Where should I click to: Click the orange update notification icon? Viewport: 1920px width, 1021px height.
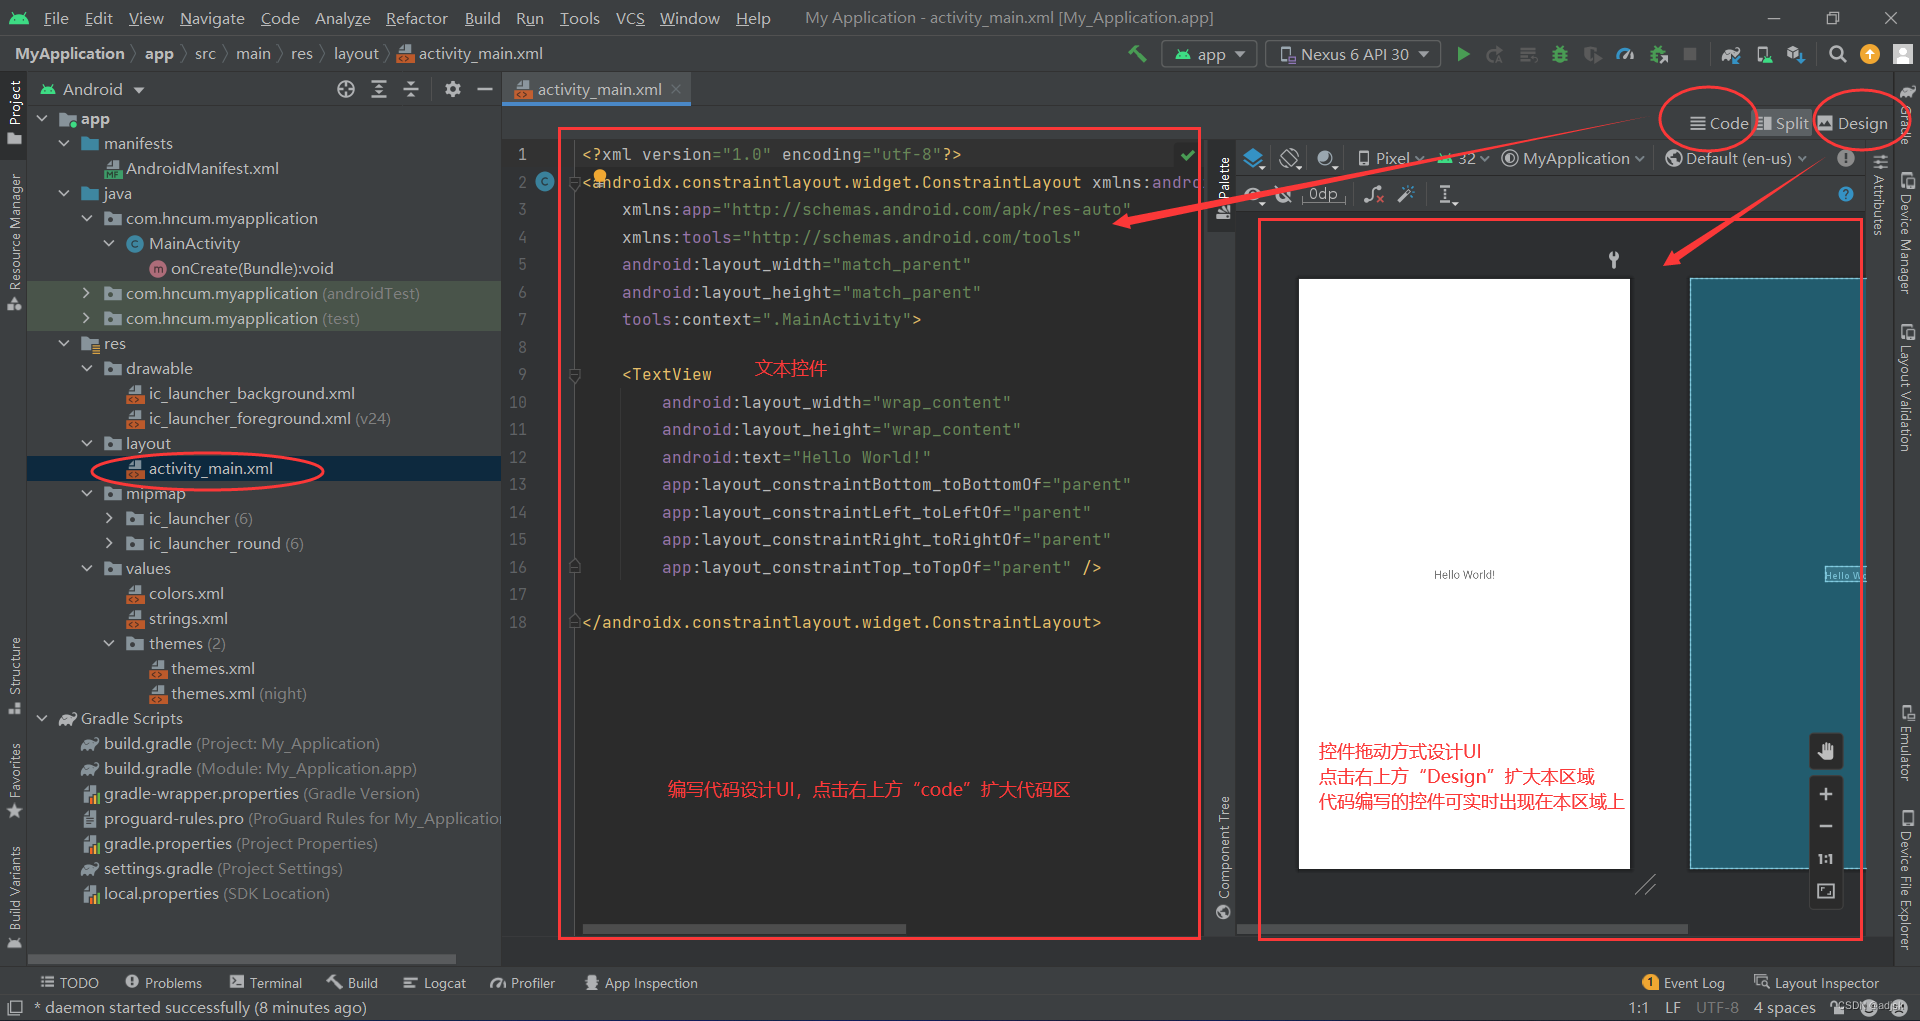[1869, 54]
